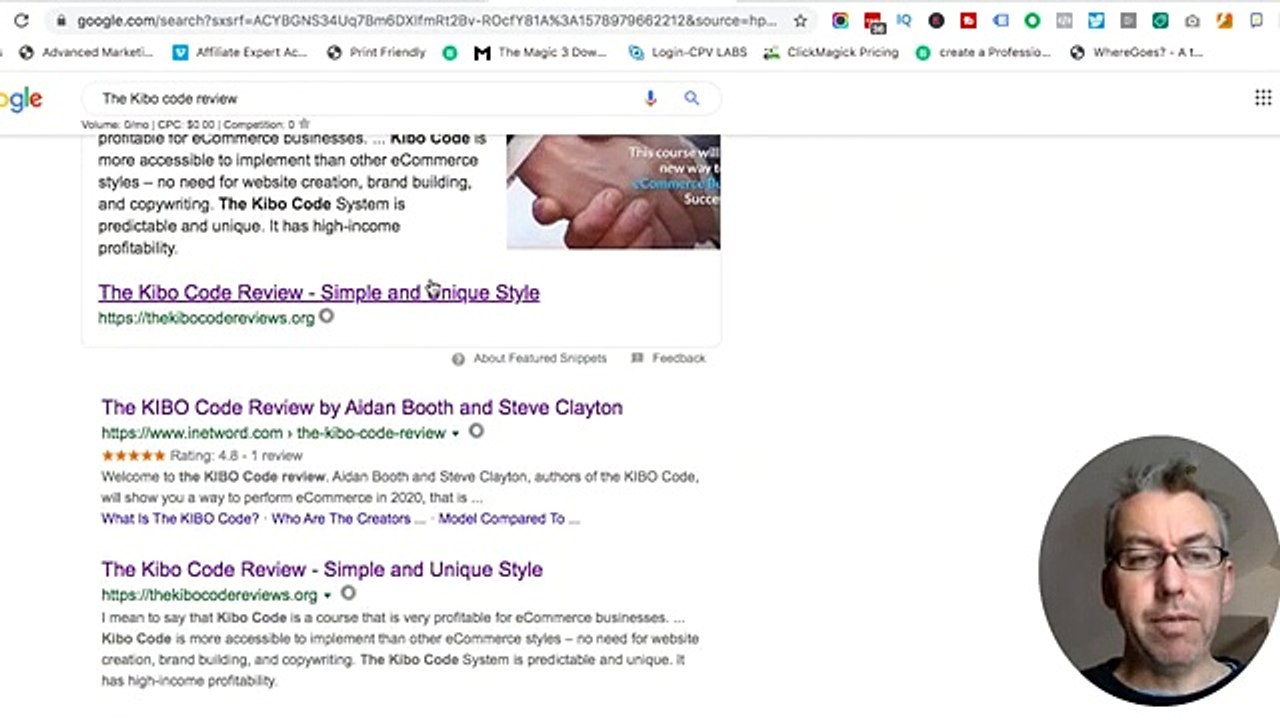1280x720 pixels.
Task: Click the Google logo
Action: [21, 98]
